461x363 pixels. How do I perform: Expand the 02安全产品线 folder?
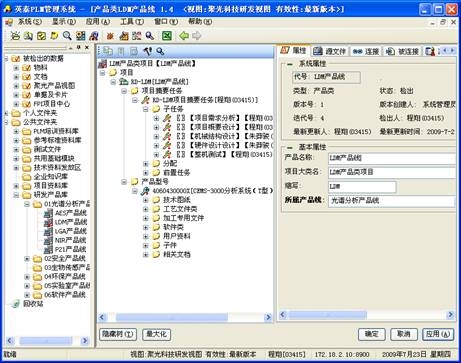pos(27,259)
